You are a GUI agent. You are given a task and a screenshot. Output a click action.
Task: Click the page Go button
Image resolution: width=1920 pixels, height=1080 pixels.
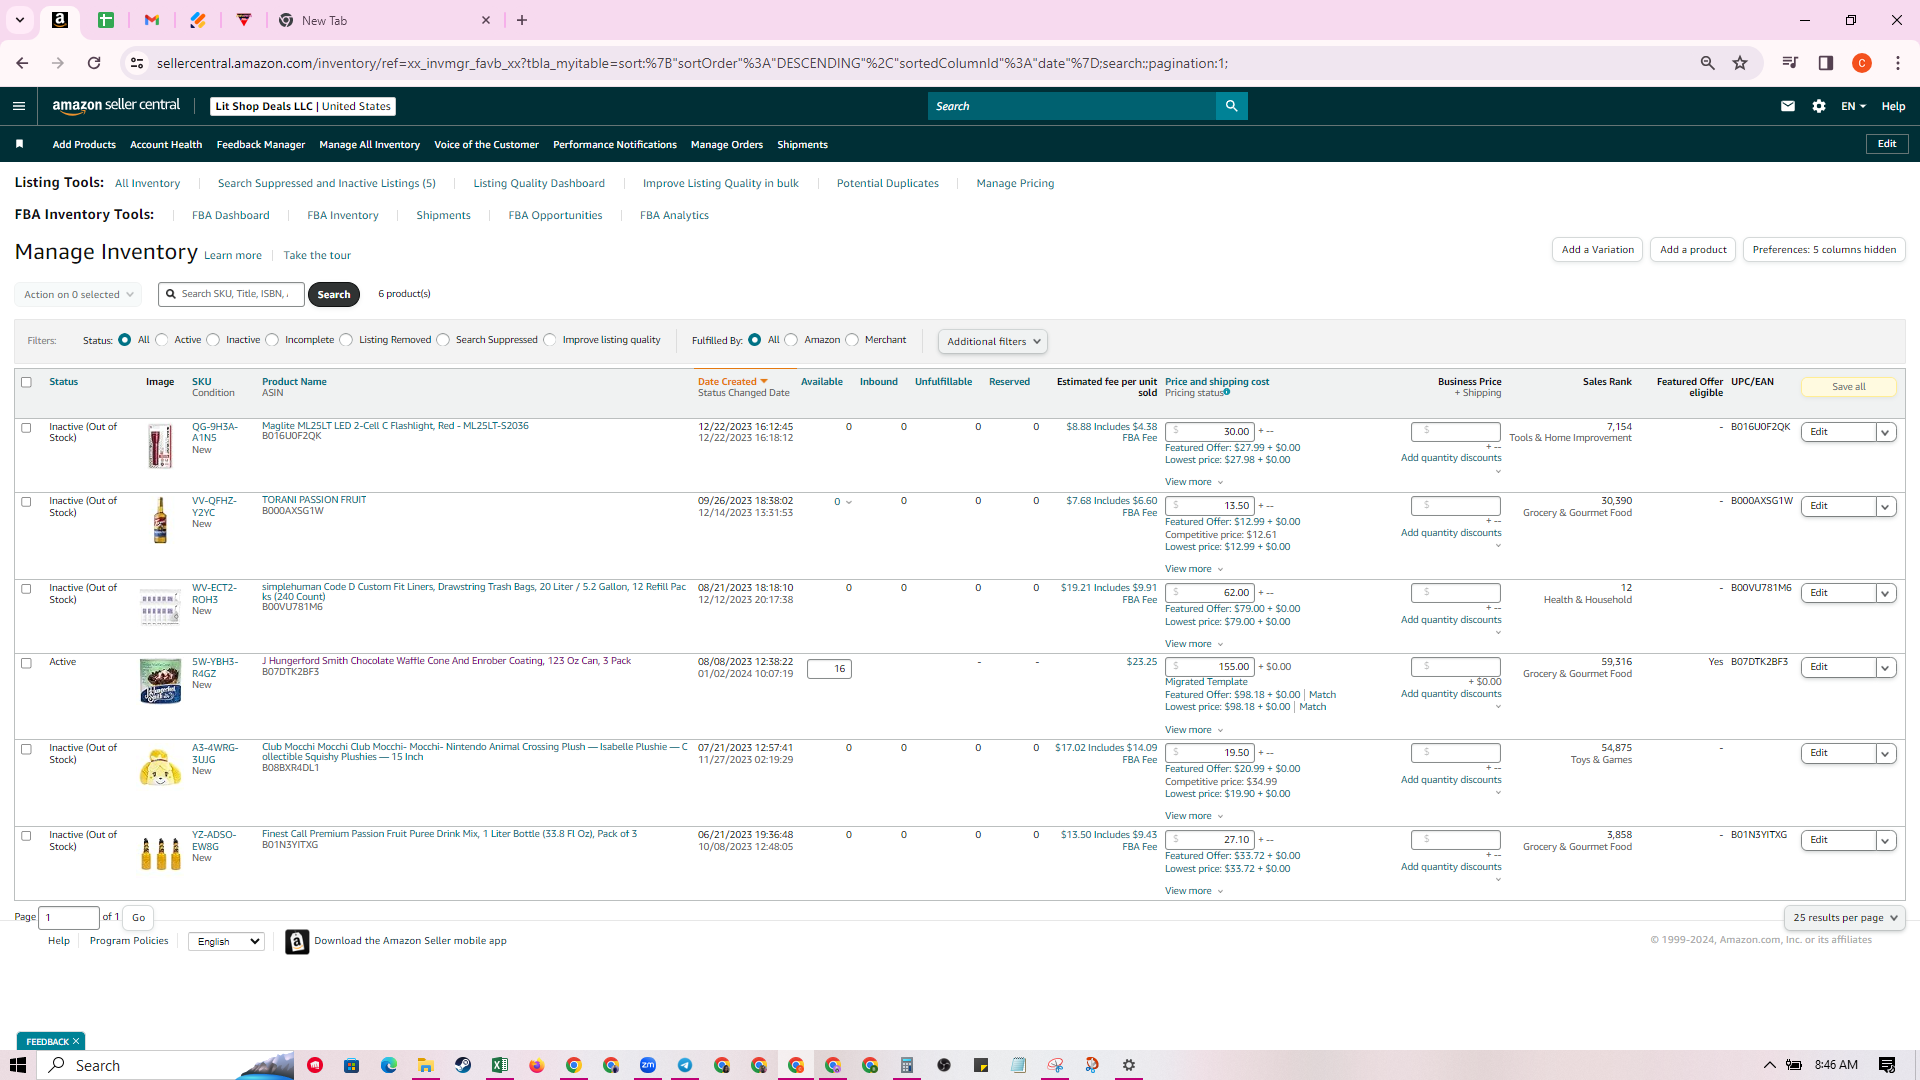pos(138,918)
